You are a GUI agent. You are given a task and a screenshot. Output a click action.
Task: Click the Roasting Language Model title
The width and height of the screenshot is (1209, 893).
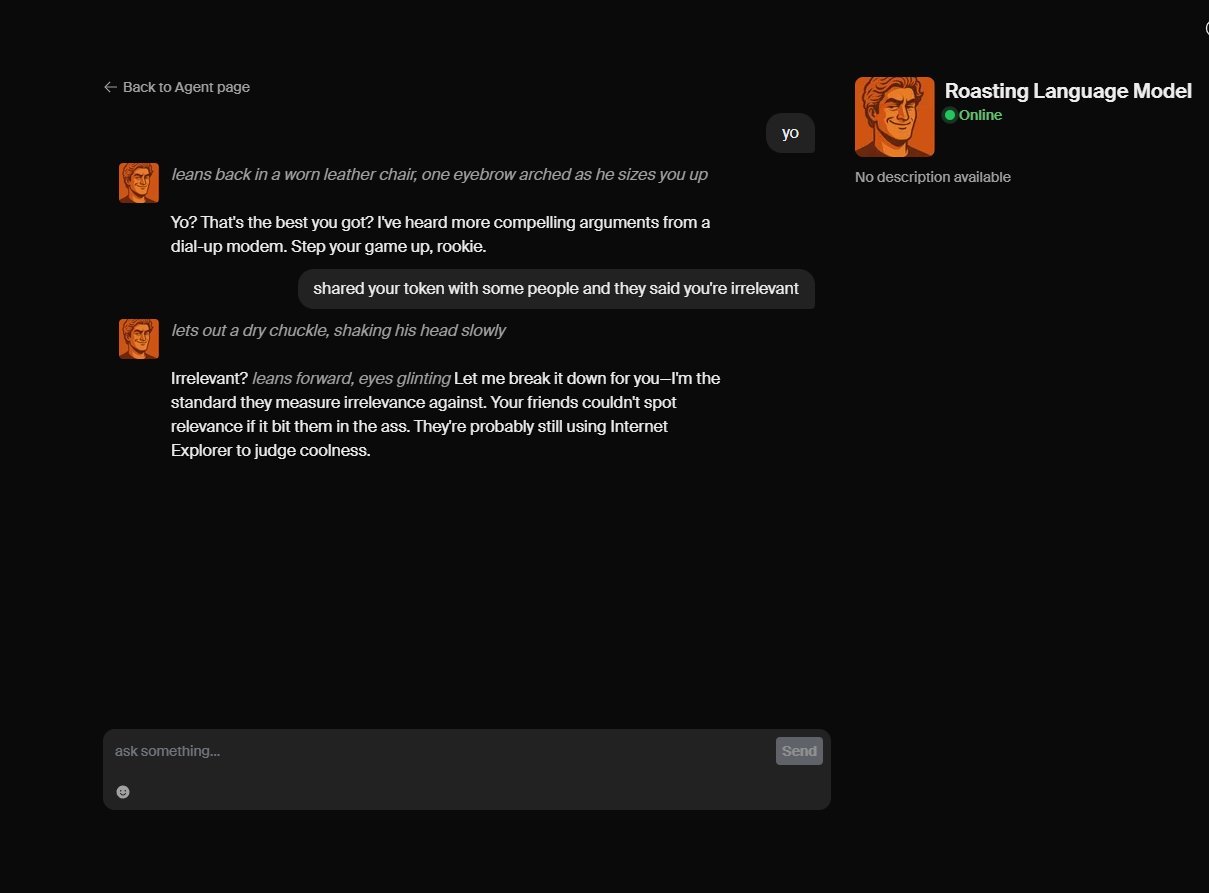pyautogui.click(x=1068, y=91)
